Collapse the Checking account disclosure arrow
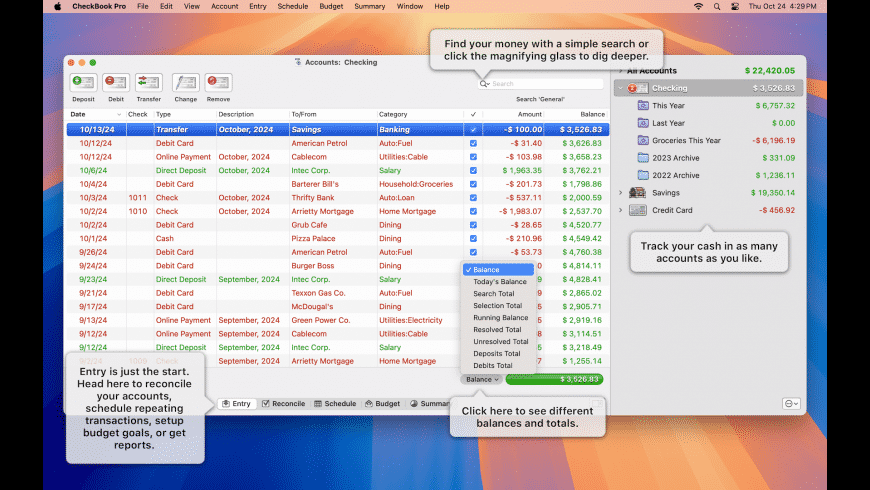Image resolution: width=870 pixels, height=490 pixels. click(621, 88)
